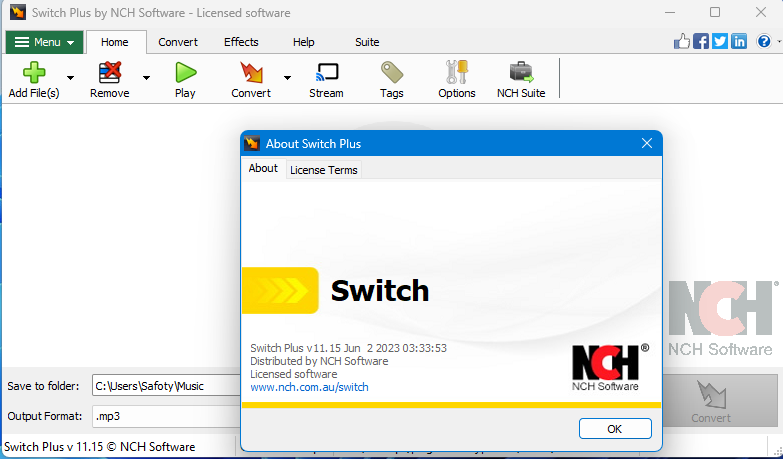Open the Stream tool

point(326,72)
